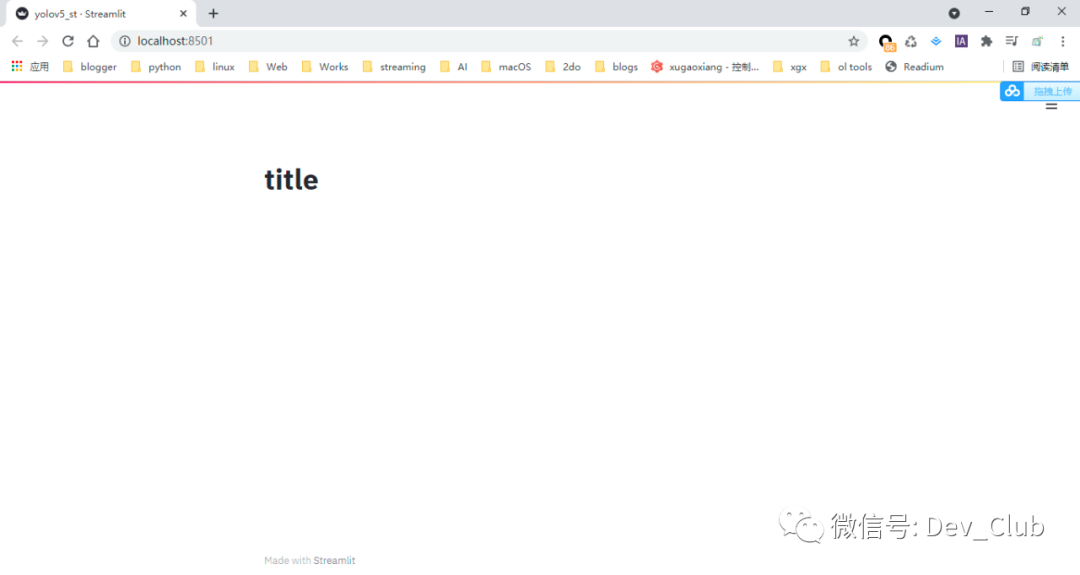This screenshot has width=1080, height=575.
Task: Open the Works bookmark folder
Action: (325, 67)
